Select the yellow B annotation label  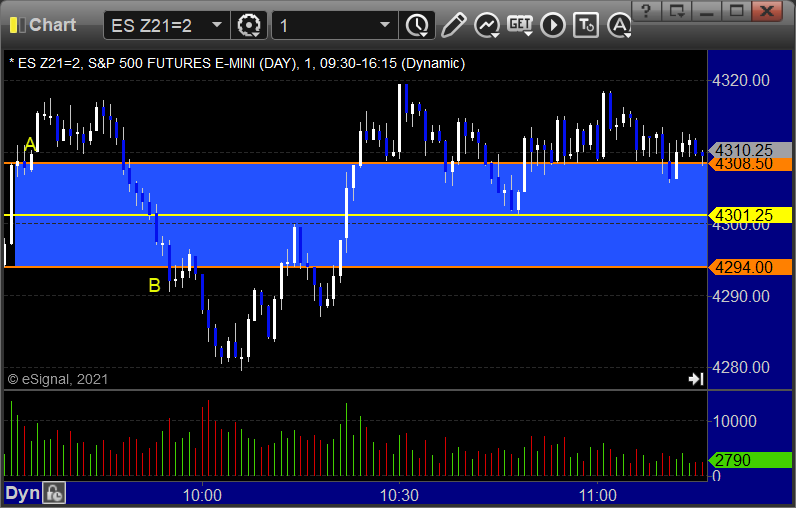point(154,285)
